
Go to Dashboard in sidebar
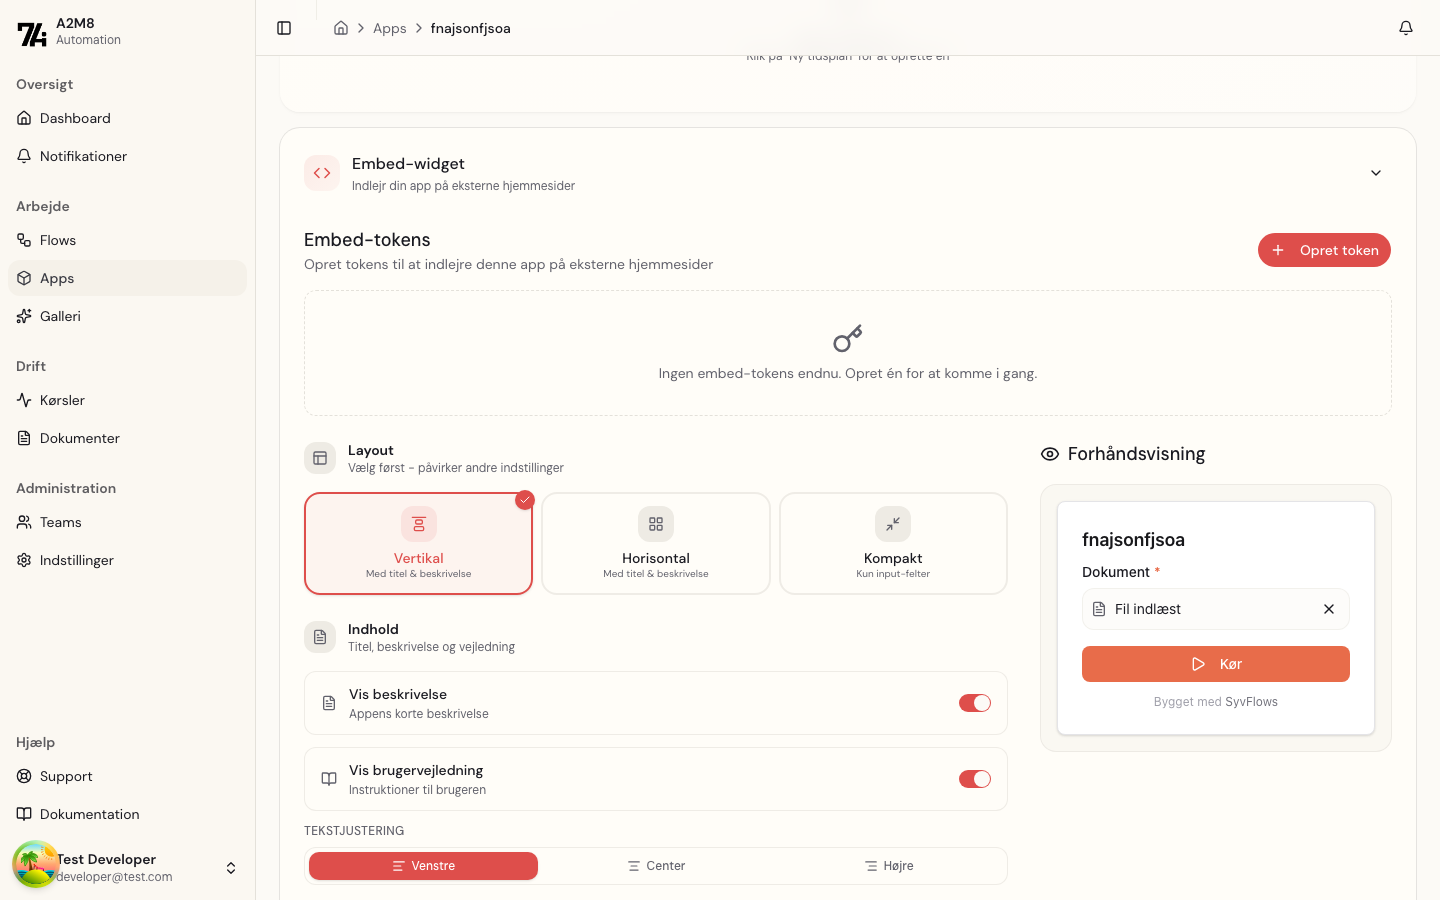point(74,118)
